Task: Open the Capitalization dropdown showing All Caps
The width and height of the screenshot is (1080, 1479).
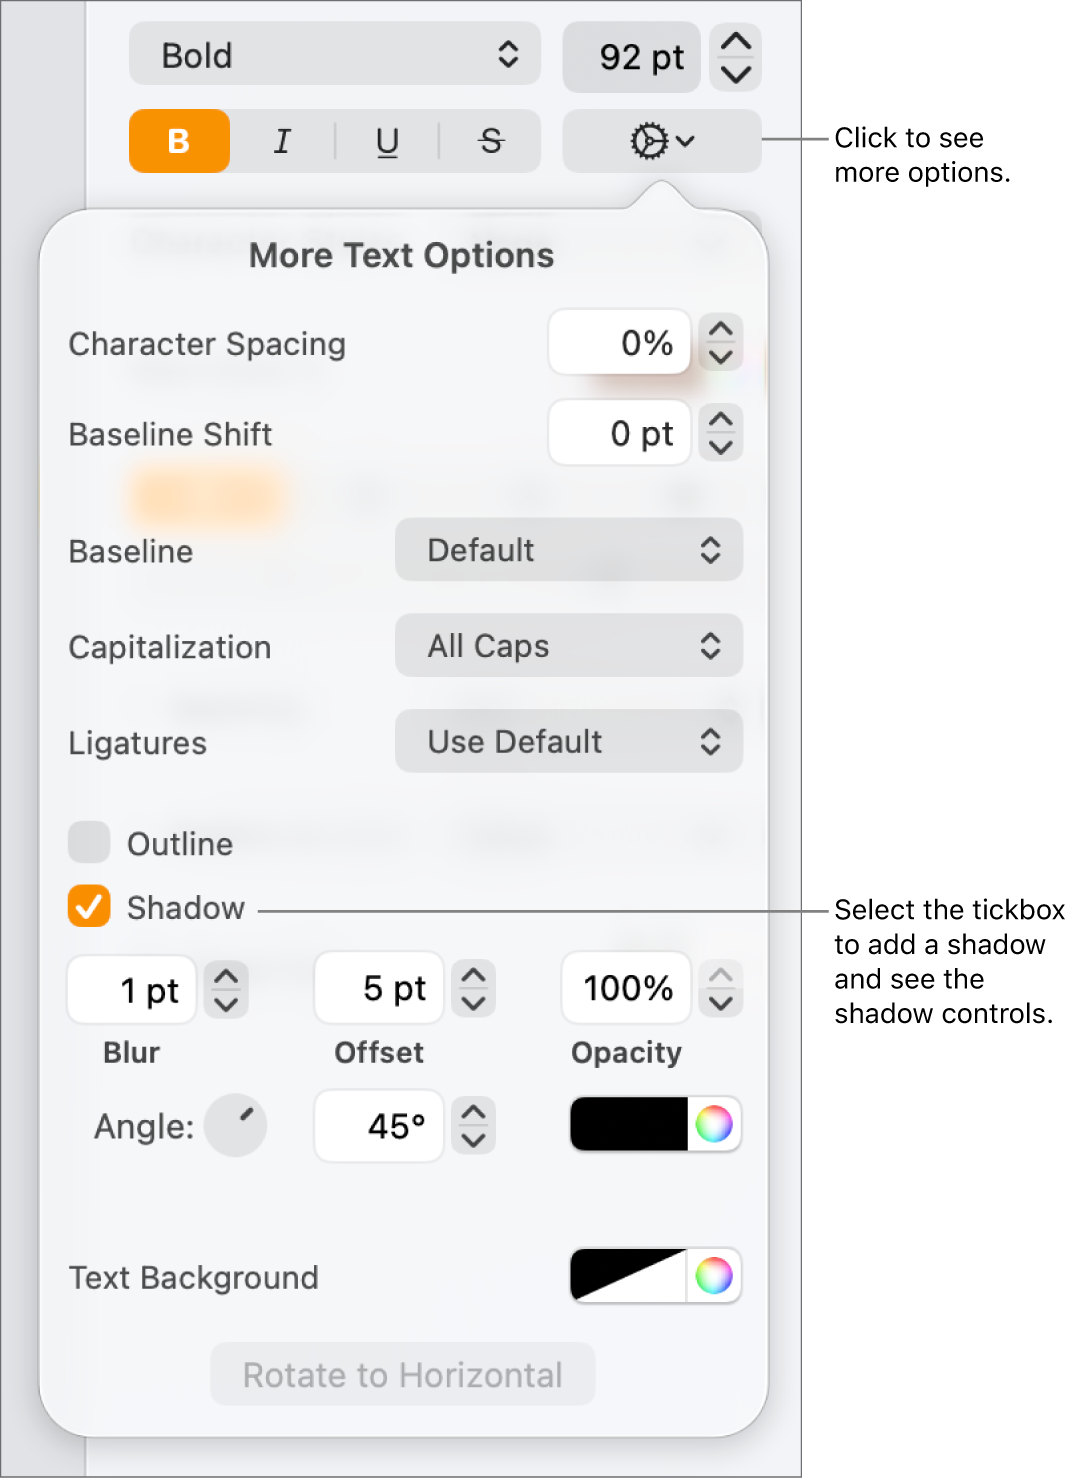Action: (x=567, y=646)
